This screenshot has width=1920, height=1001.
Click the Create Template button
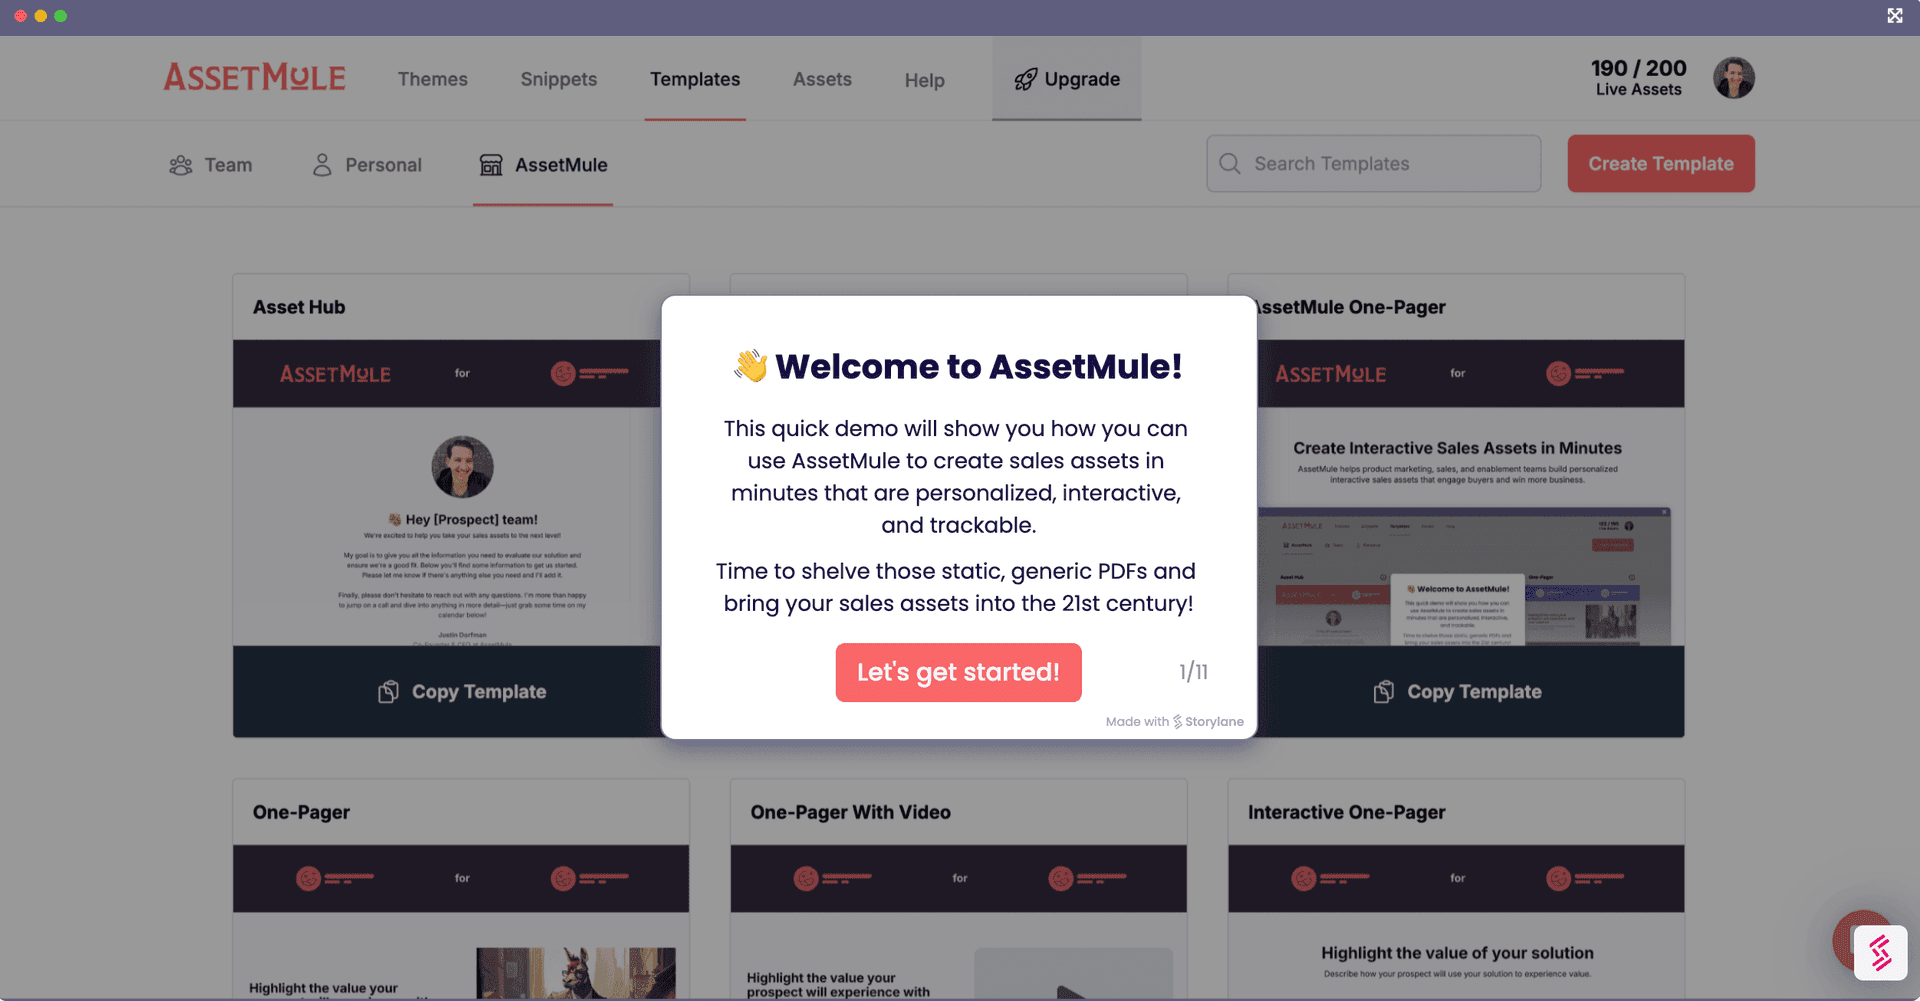1661,164
